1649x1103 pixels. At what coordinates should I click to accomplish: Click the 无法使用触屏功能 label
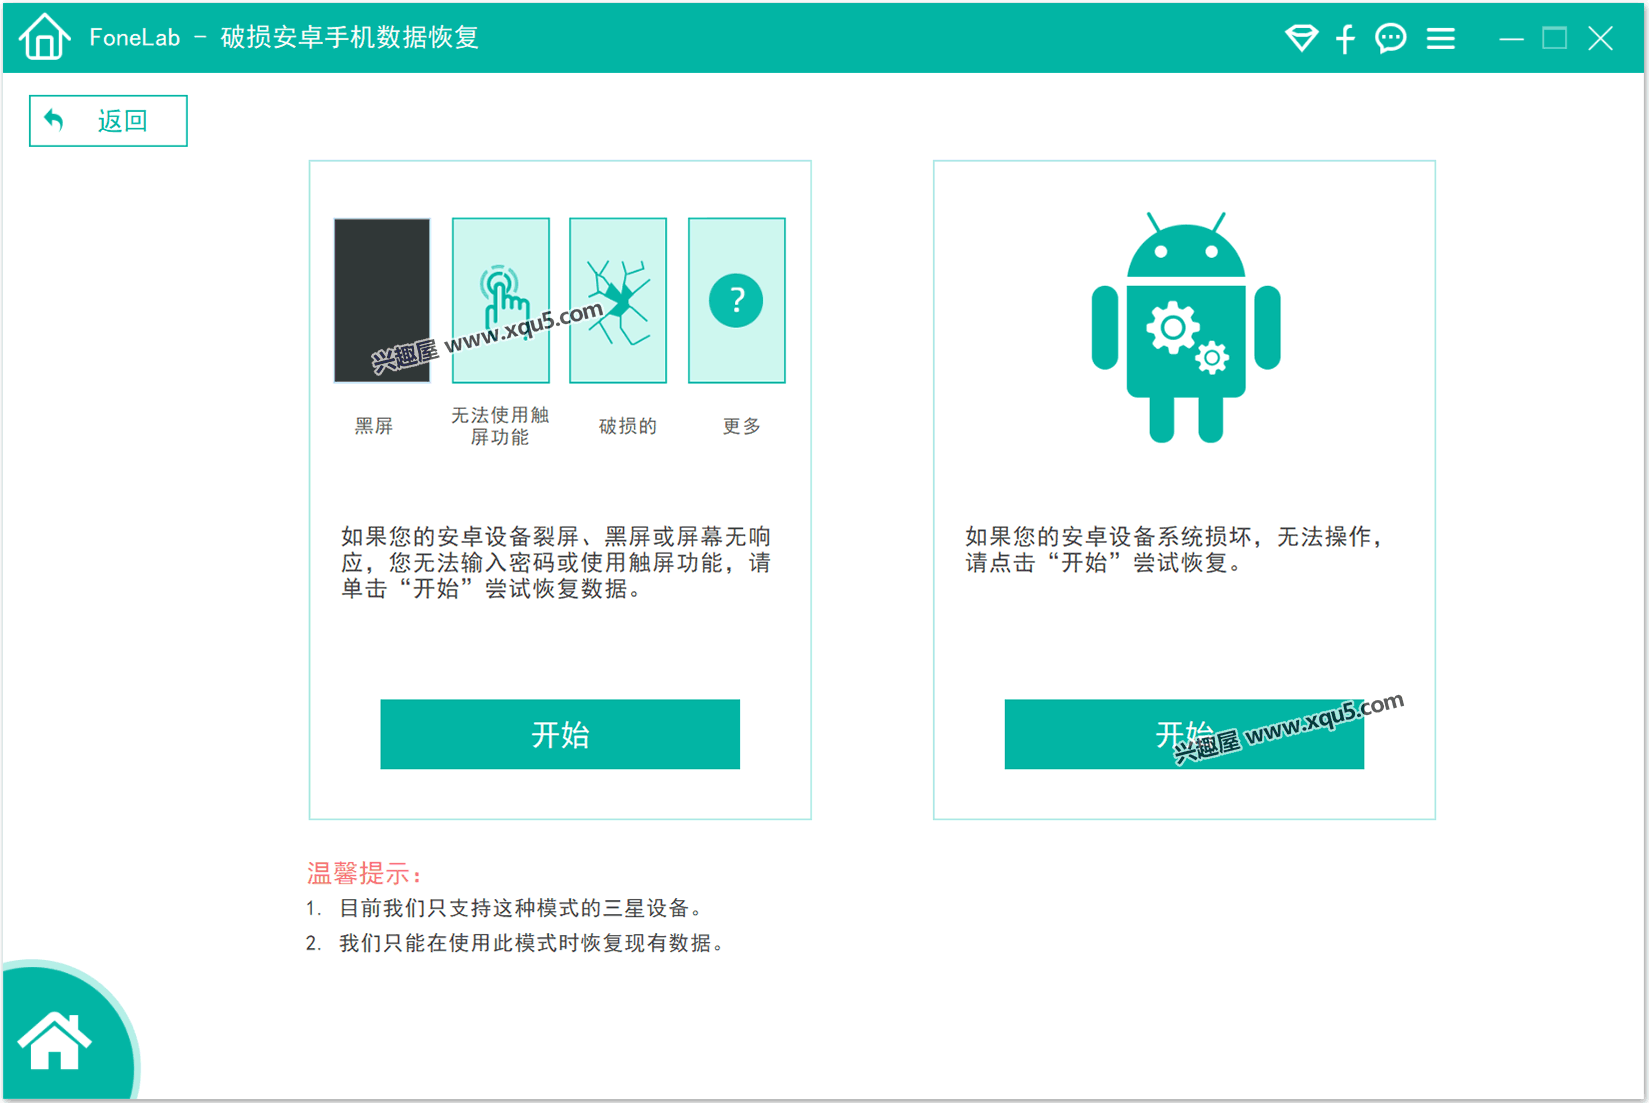tap(500, 426)
